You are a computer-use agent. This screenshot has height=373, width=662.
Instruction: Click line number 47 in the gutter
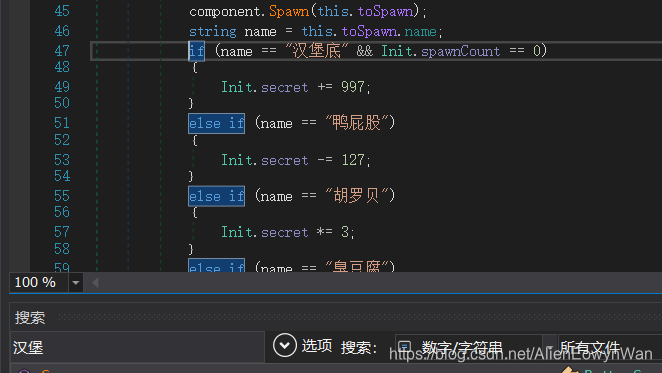[62, 51]
